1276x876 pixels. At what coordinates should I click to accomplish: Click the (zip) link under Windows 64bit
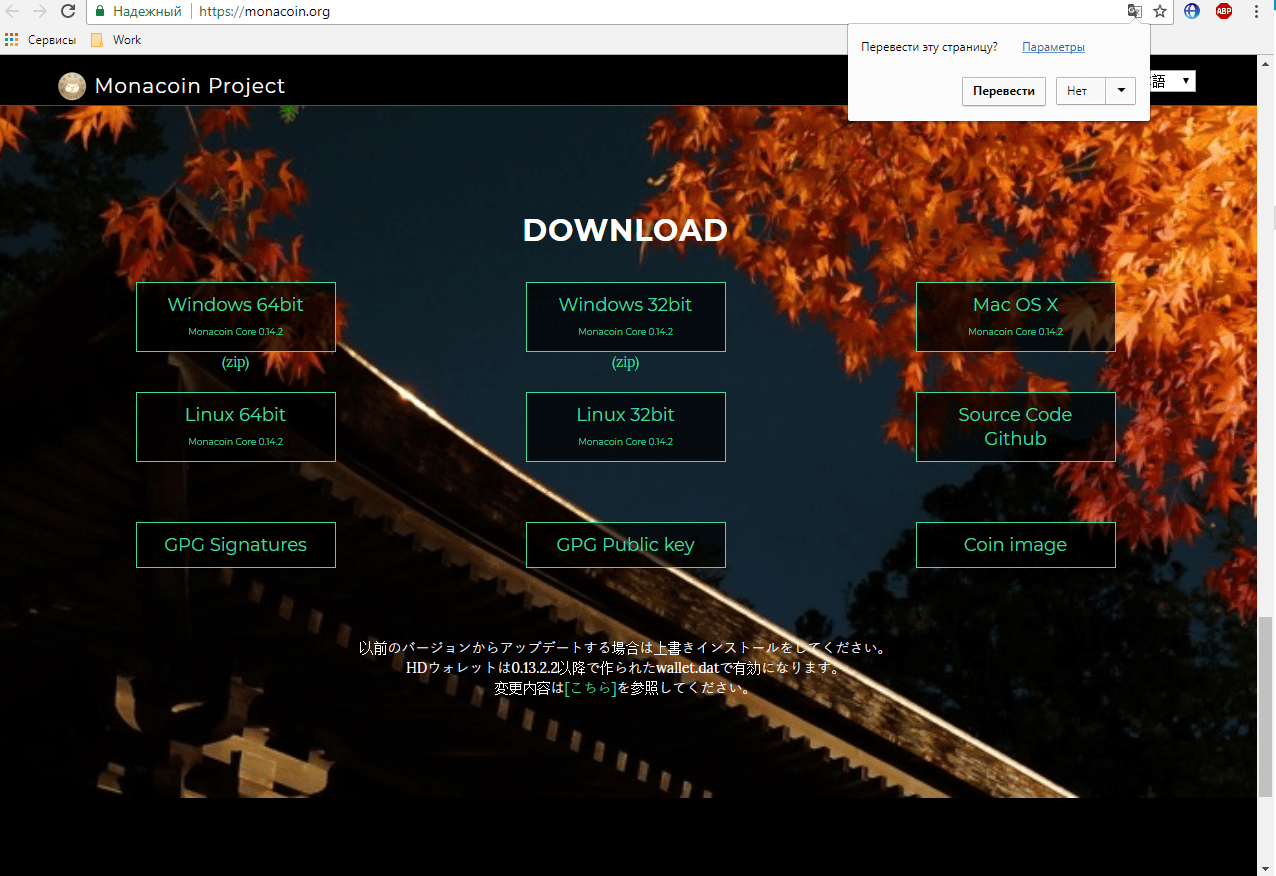236,363
